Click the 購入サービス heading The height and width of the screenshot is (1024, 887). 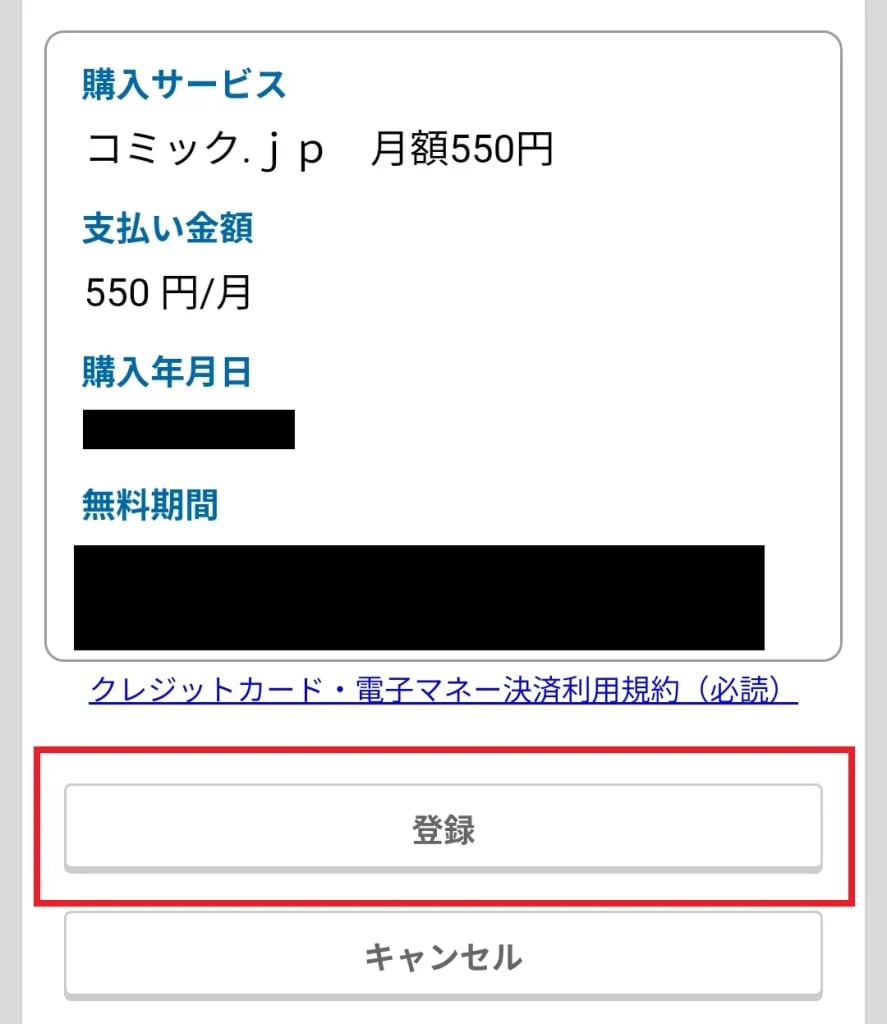[184, 84]
